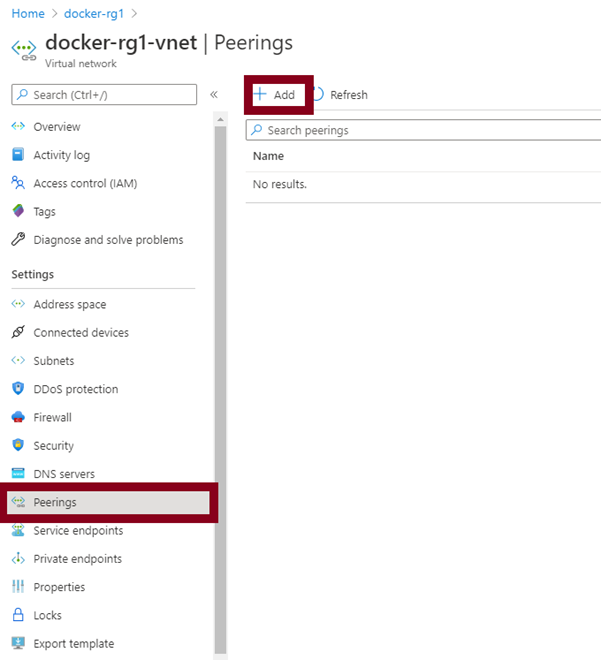
Task: Click the DDoS protection shield icon
Action: click(x=18, y=389)
